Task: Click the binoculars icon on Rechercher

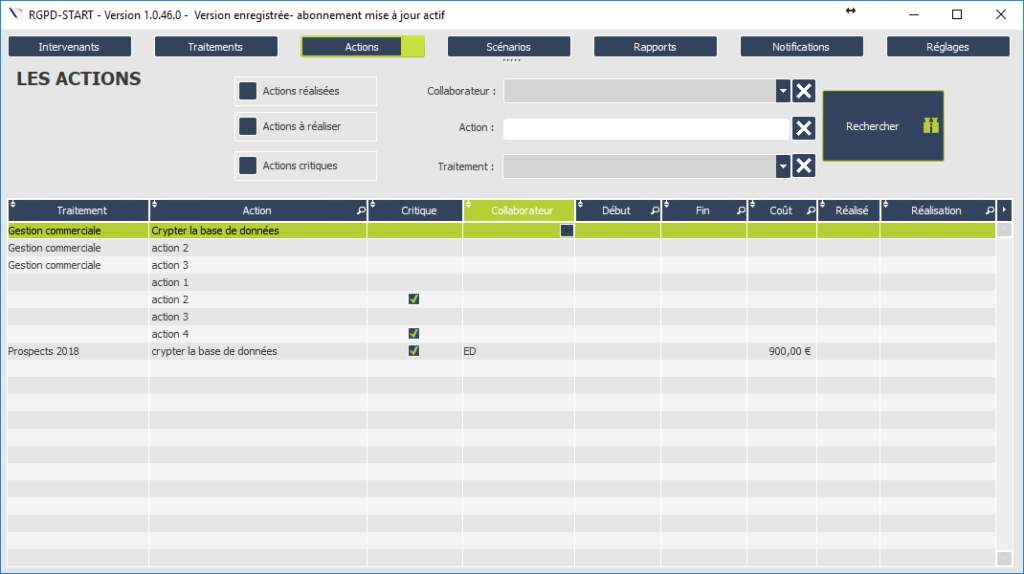Action: click(931, 125)
